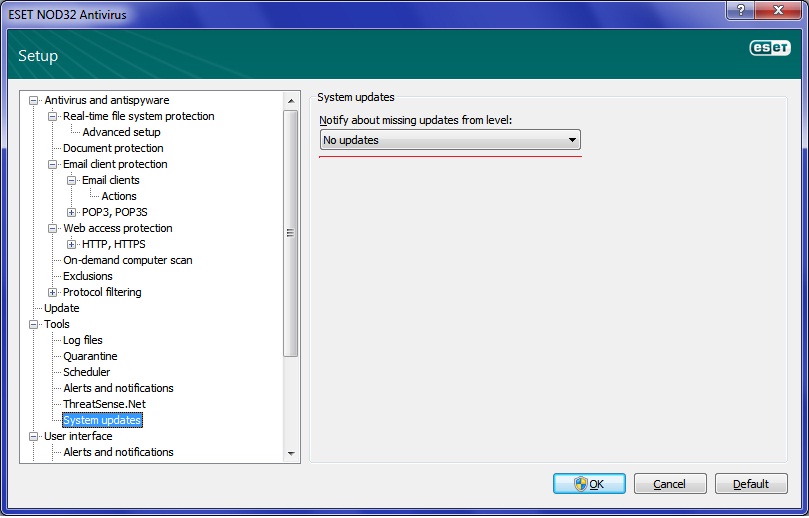The image size is (809, 518).
Task: Expand the POP3, POP3S node
Action: tap(71, 213)
